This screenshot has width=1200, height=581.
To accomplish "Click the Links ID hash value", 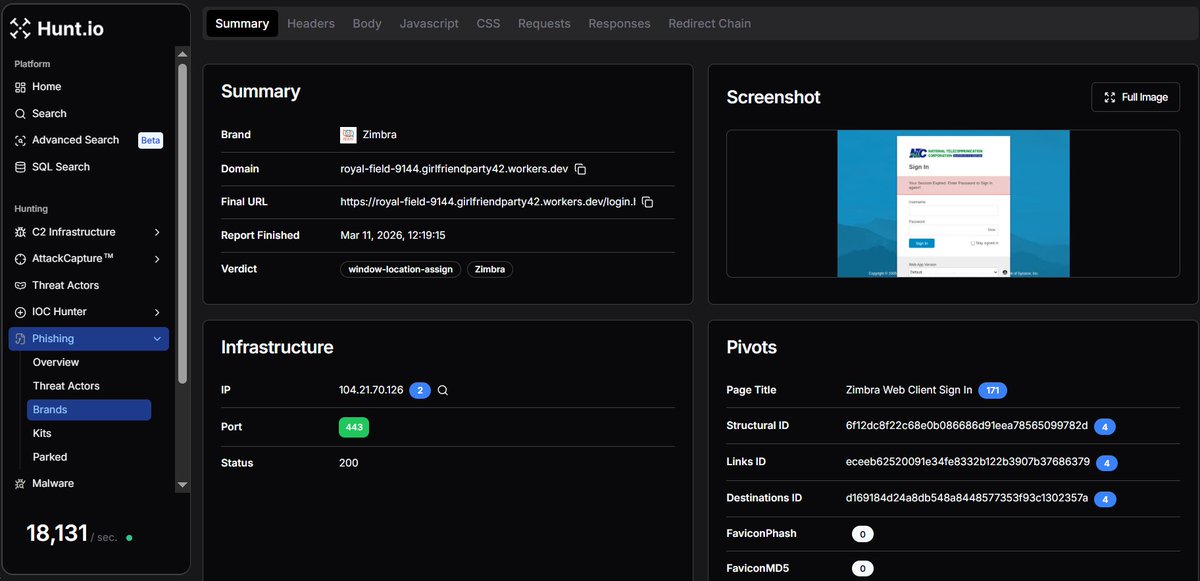I will (x=968, y=462).
